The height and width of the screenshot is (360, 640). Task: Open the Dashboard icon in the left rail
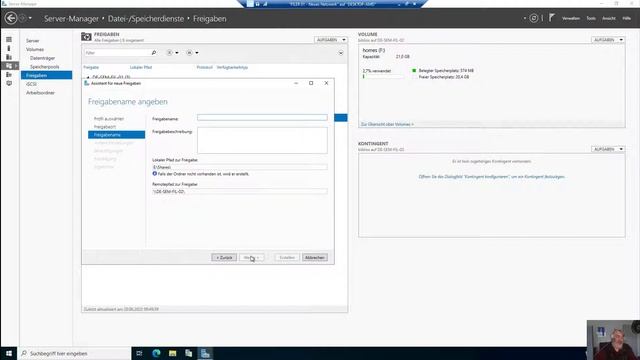[x=9, y=40]
